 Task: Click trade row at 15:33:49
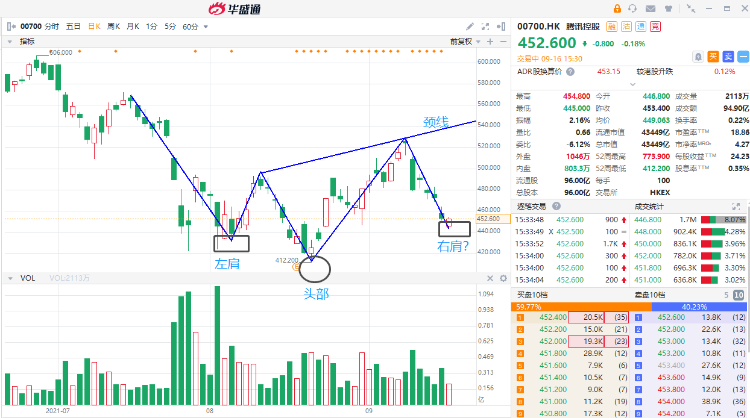571,231
